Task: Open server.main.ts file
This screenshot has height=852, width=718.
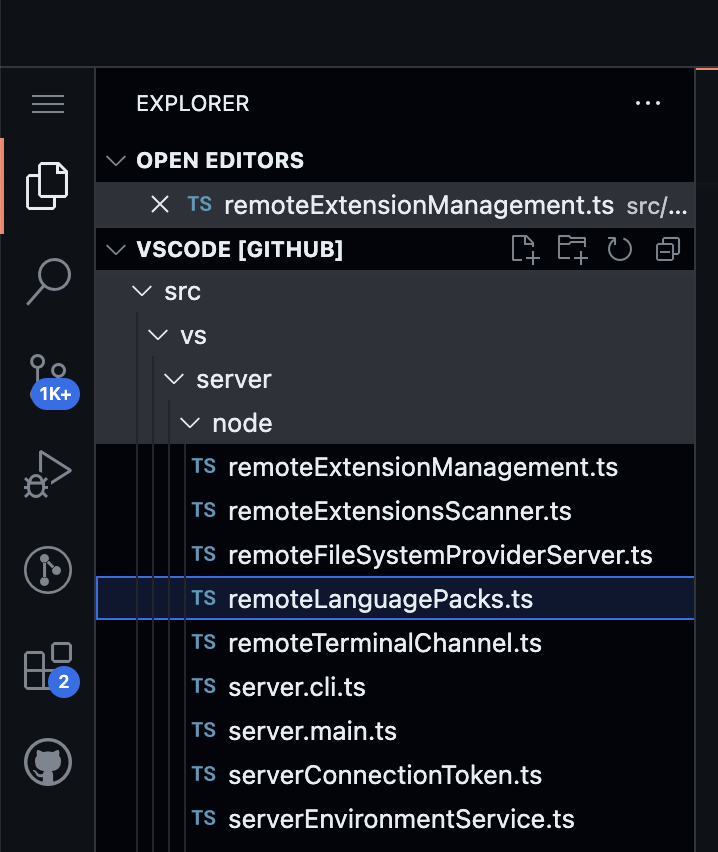Action: (395, 731)
